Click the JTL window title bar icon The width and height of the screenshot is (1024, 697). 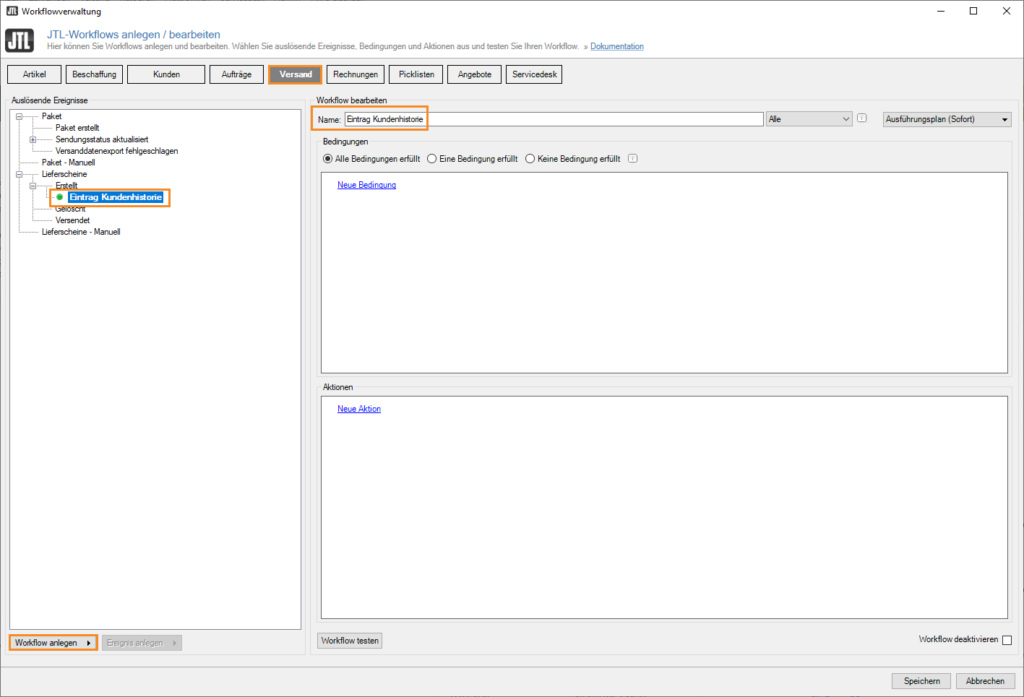(10, 11)
